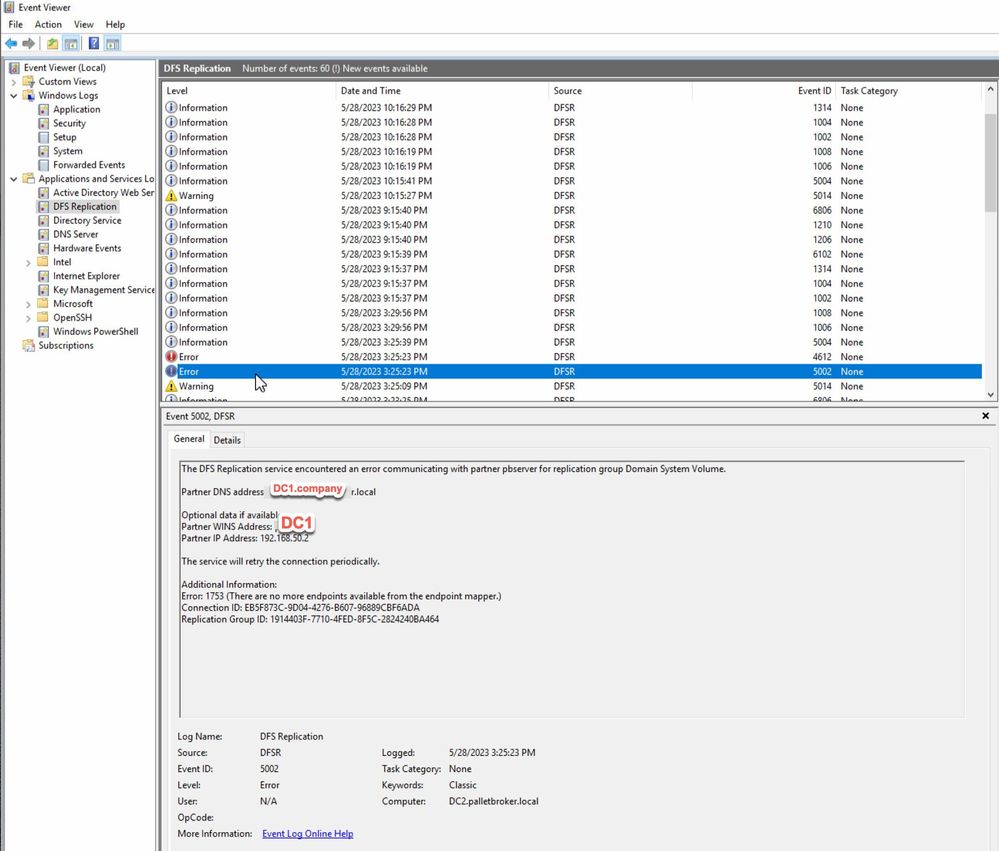Sort by Task Category column header

point(909,91)
